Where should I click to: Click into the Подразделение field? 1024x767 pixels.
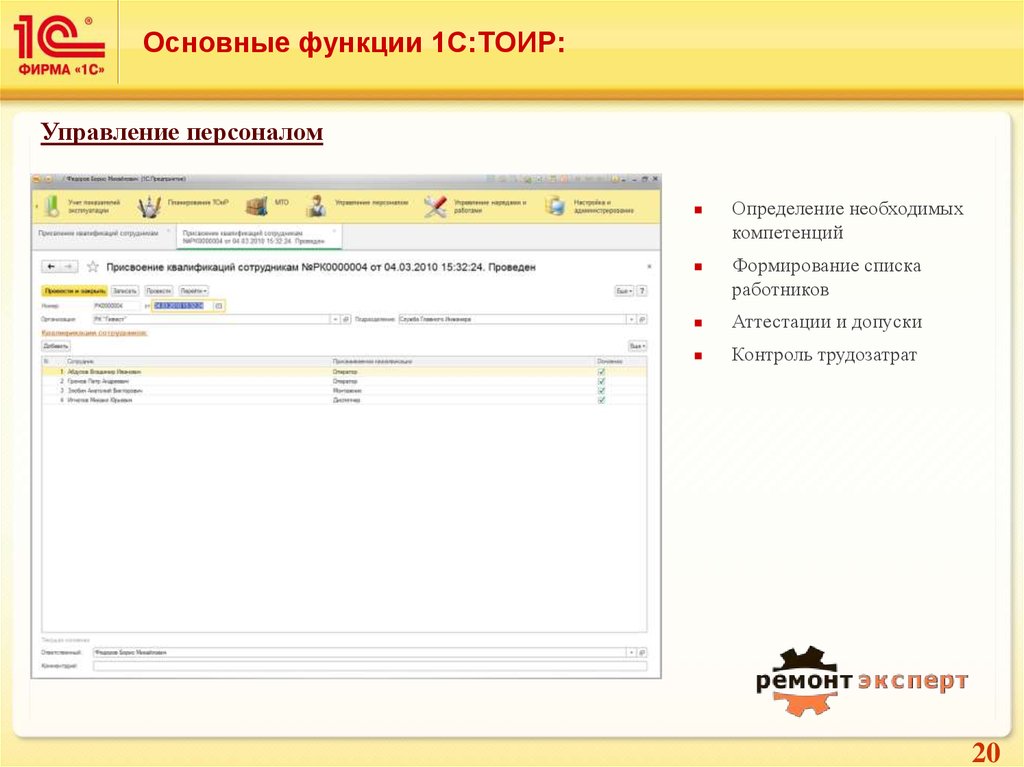(x=512, y=319)
